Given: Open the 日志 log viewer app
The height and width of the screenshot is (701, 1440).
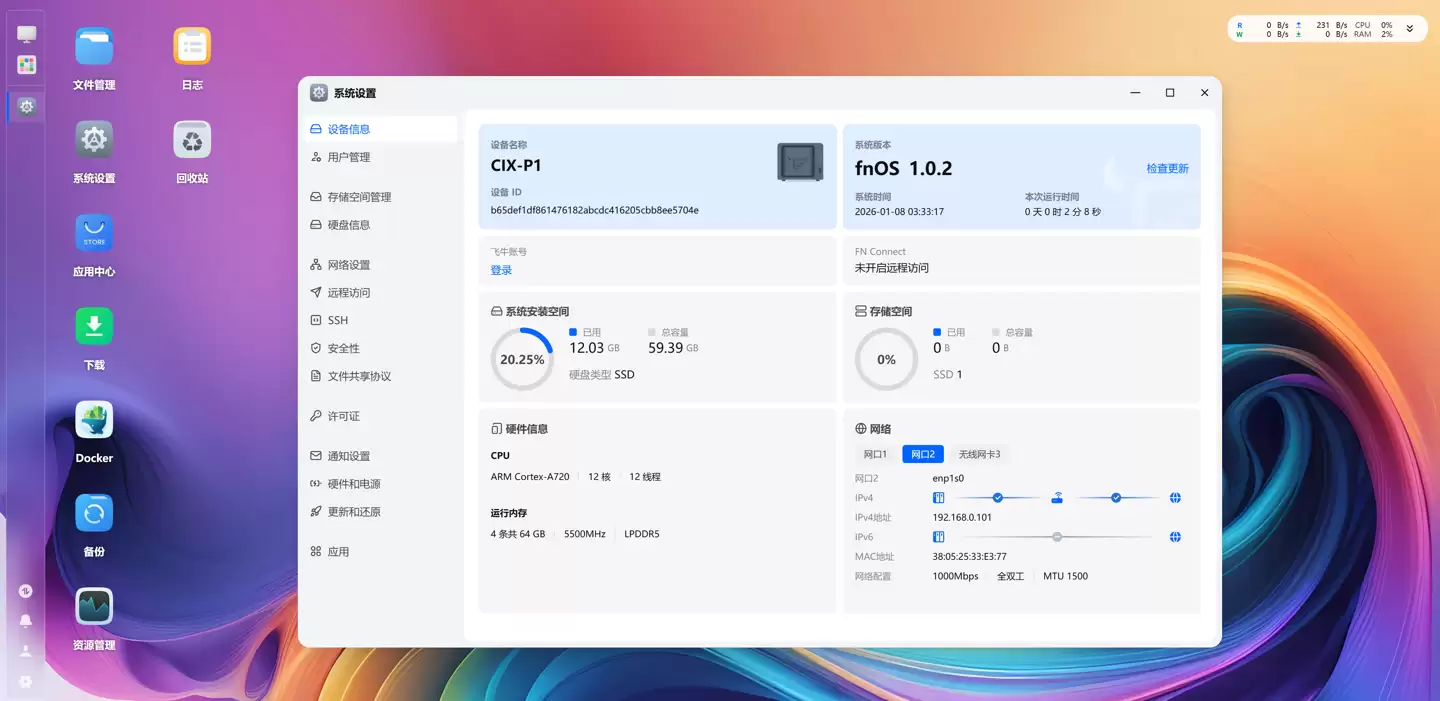Looking at the screenshot, I should pyautogui.click(x=190, y=45).
